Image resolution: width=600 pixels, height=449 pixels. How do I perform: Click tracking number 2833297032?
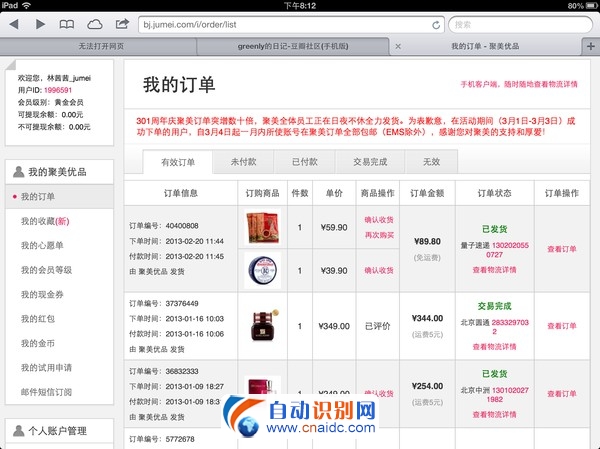[x=510, y=327]
